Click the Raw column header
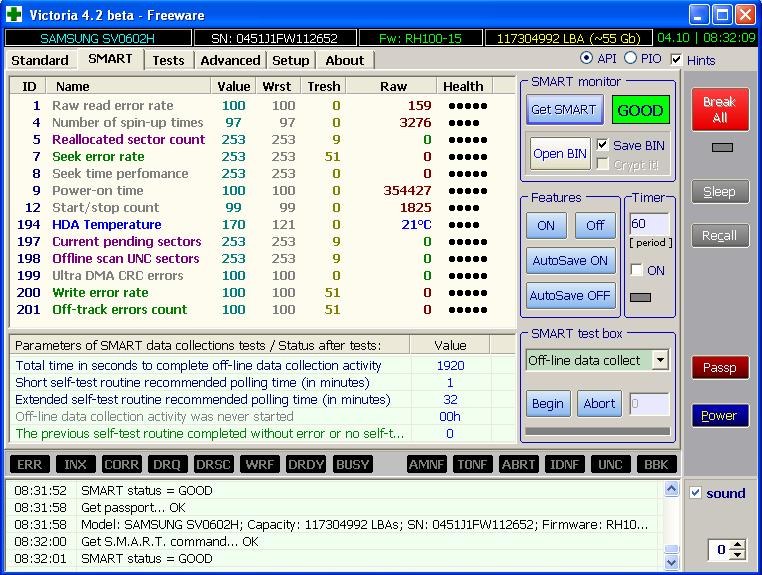Viewport: 762px width, 575px height. pyautogui.click(x=393, y=87)
